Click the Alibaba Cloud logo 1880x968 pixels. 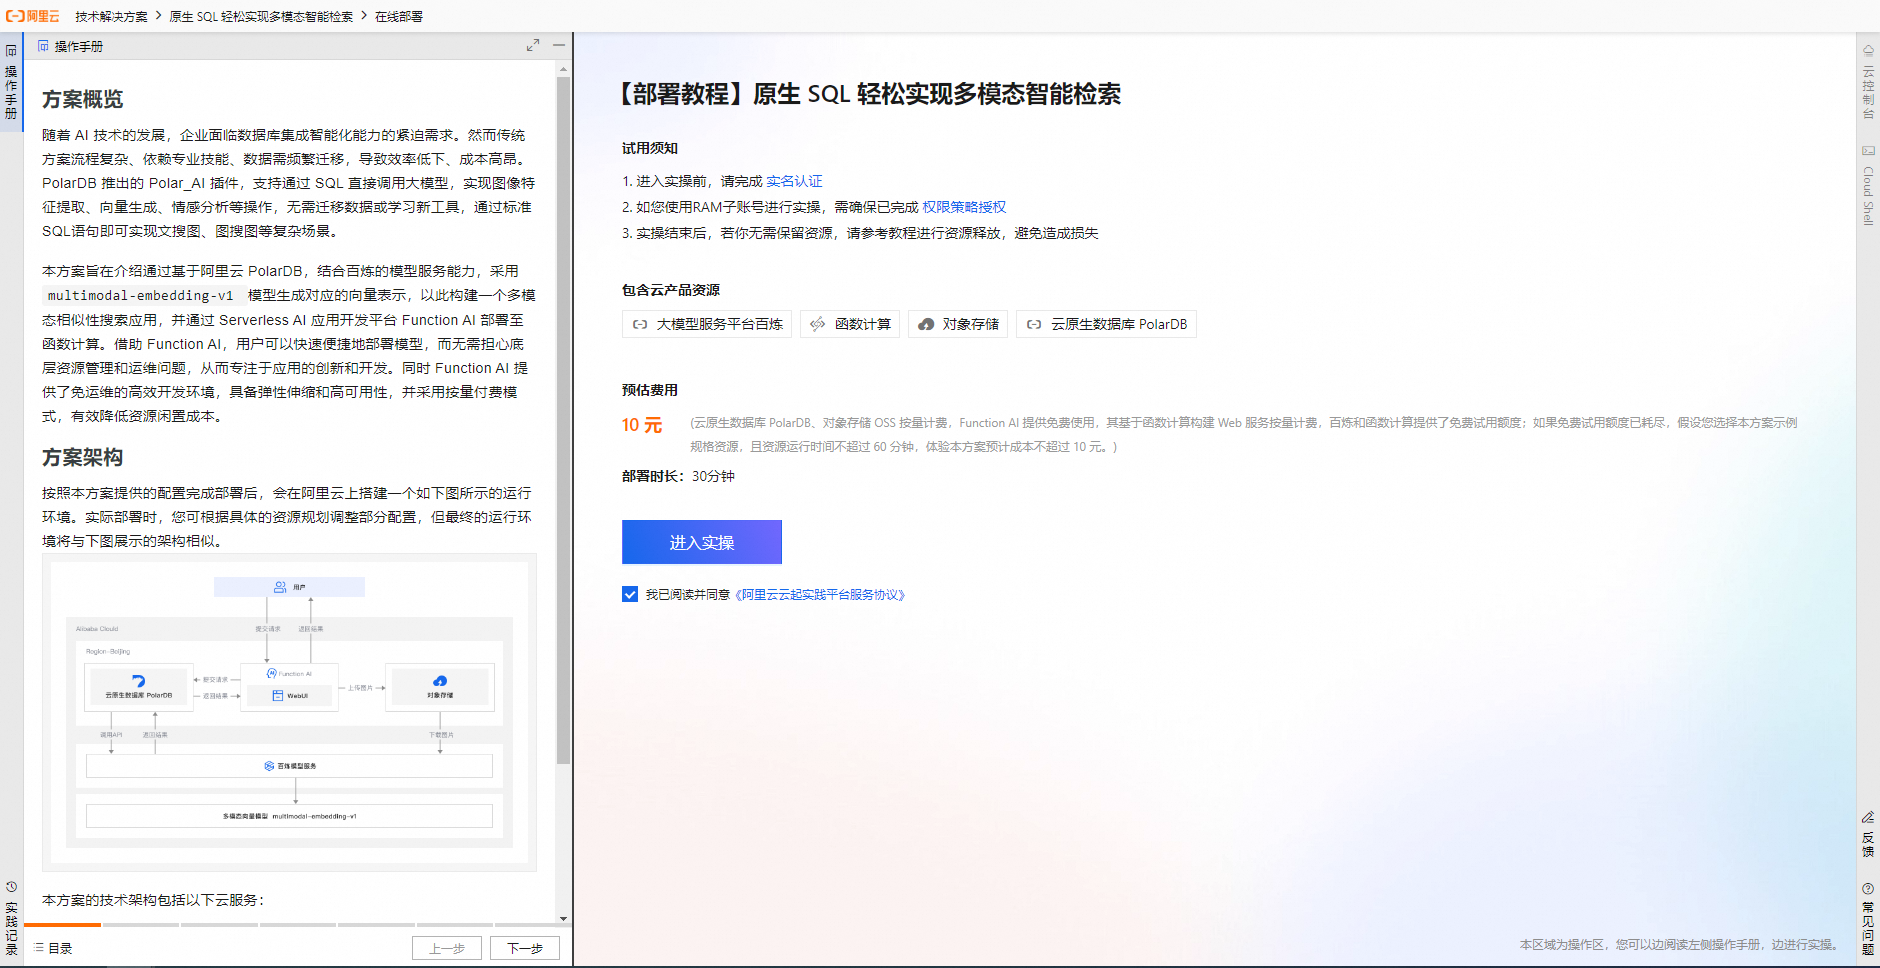click(30, 15)
